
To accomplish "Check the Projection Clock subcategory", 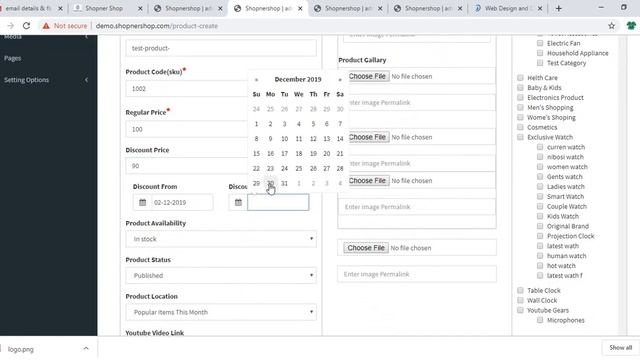I will [x=540, y=236].
